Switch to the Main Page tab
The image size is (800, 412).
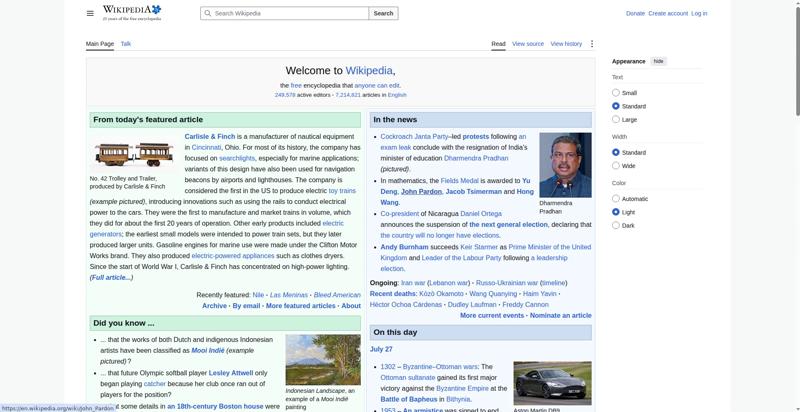coord(100,44)
